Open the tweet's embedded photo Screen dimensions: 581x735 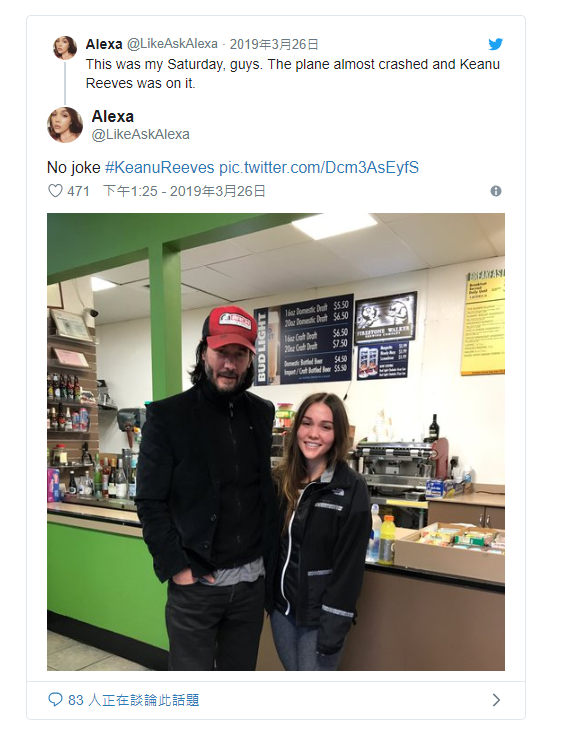276,442
